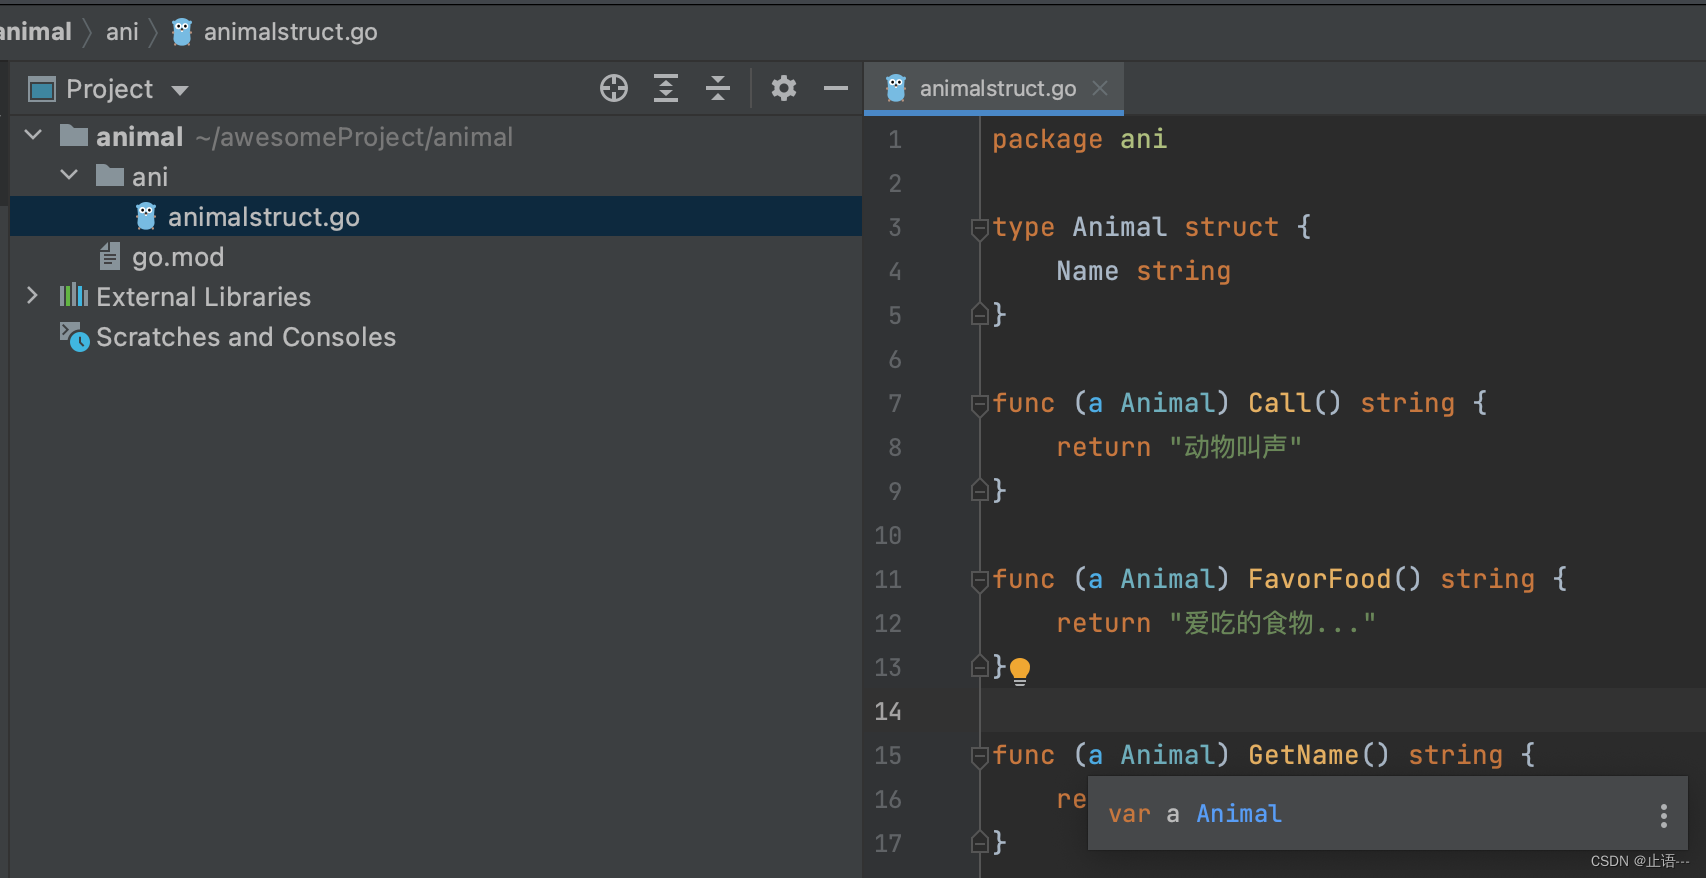Click the ani folder icon in tree
Viewport: 1706px width, 878px height.
pos(110,175)
